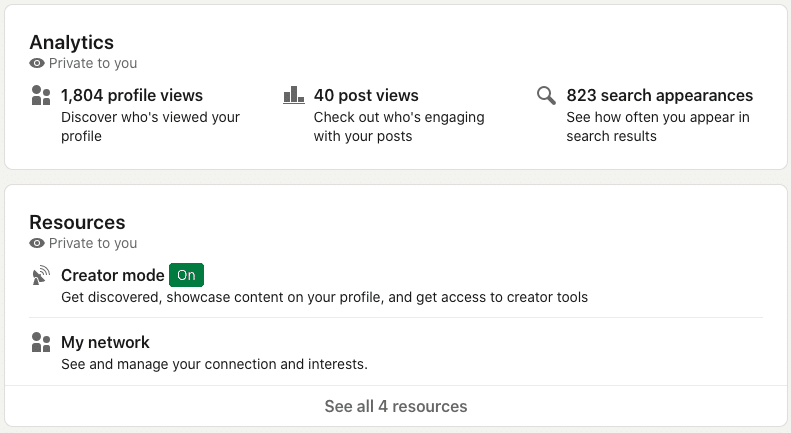Click the profile views people icon

(x=41, y=95)
